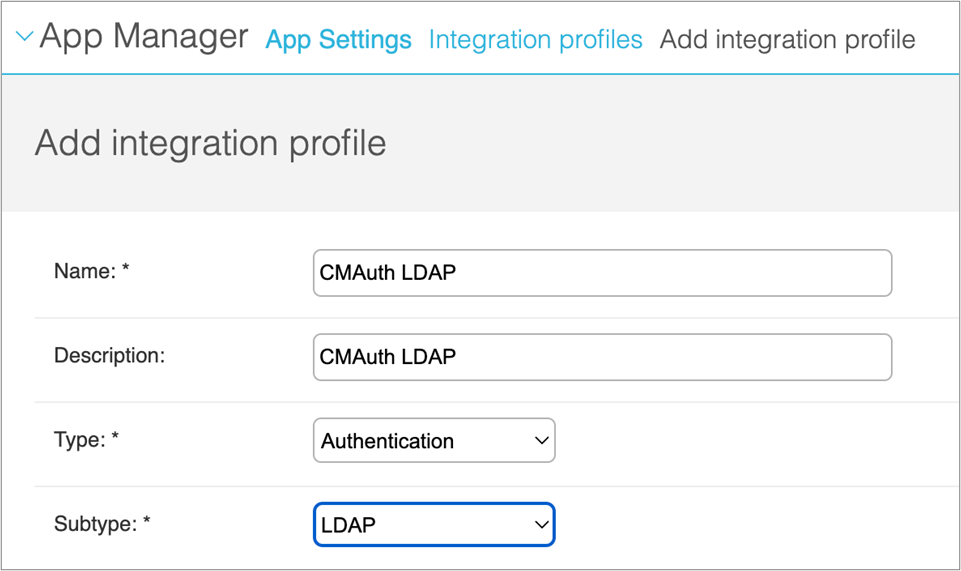Screen dimensions: 961x571
Task: Click the required asterisk beside Type
Action: 115,438
